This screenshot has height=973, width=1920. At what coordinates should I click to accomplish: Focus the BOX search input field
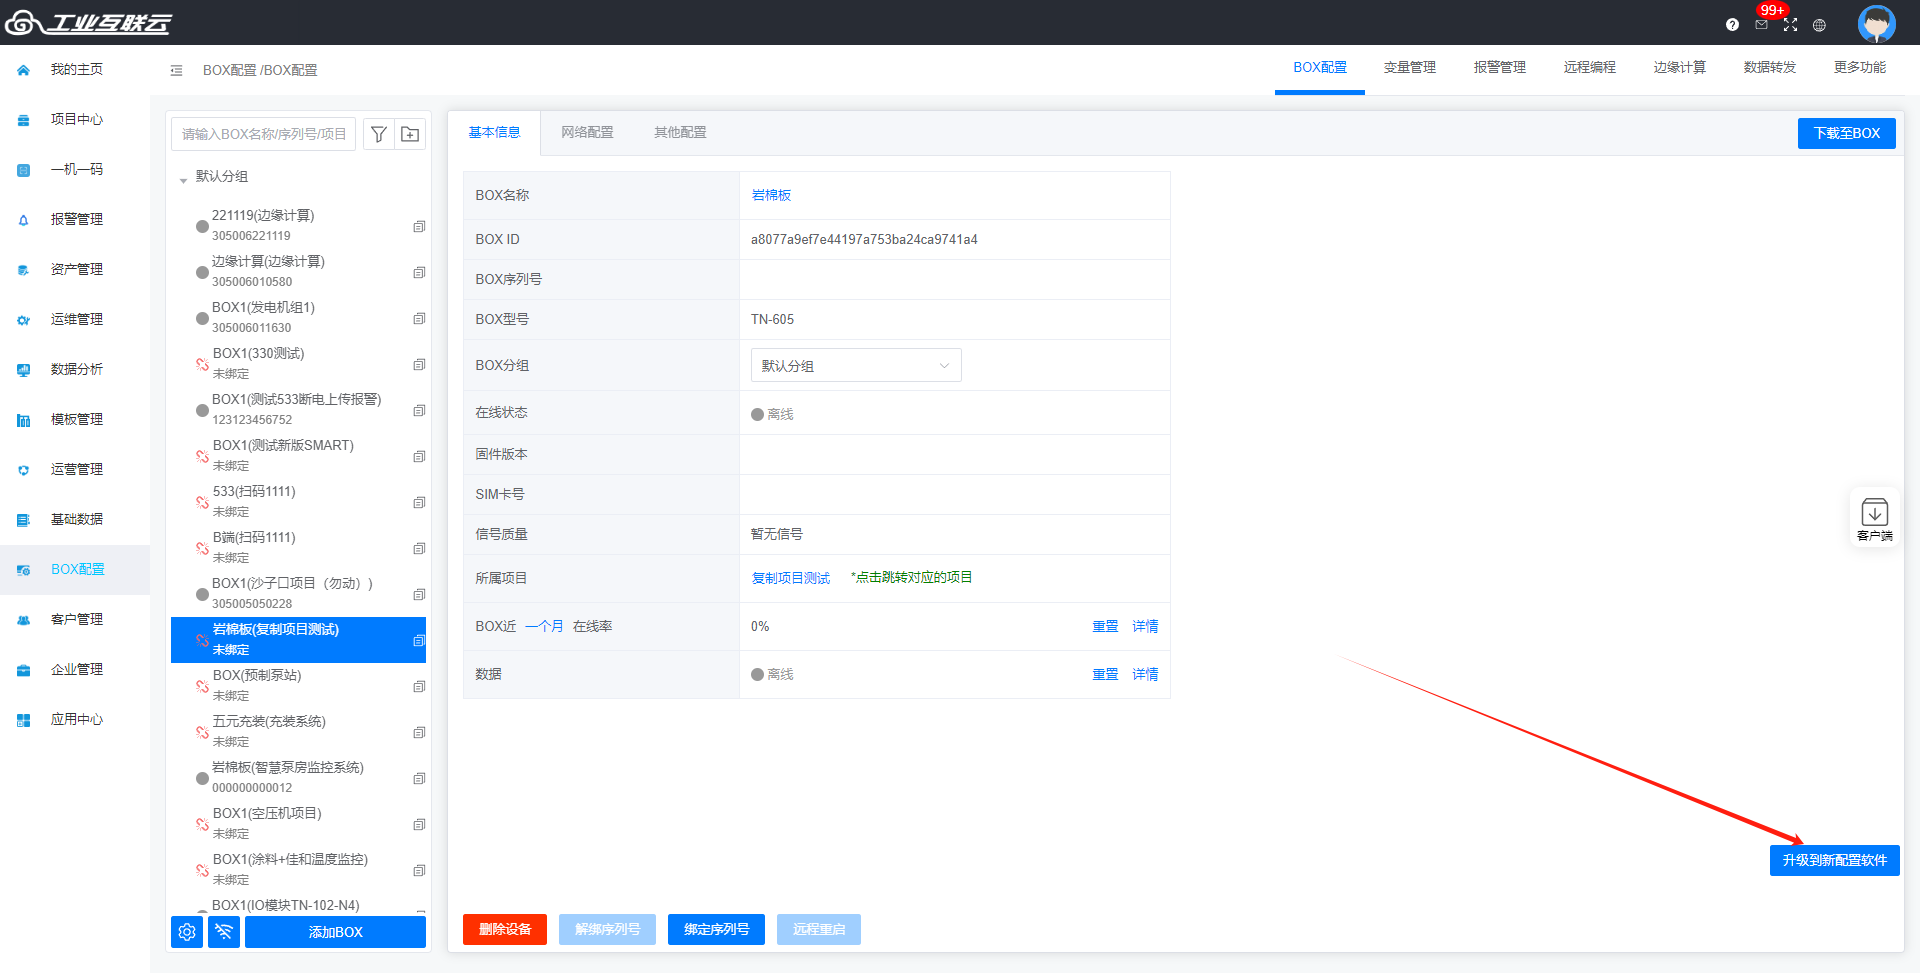click(263, 134)
